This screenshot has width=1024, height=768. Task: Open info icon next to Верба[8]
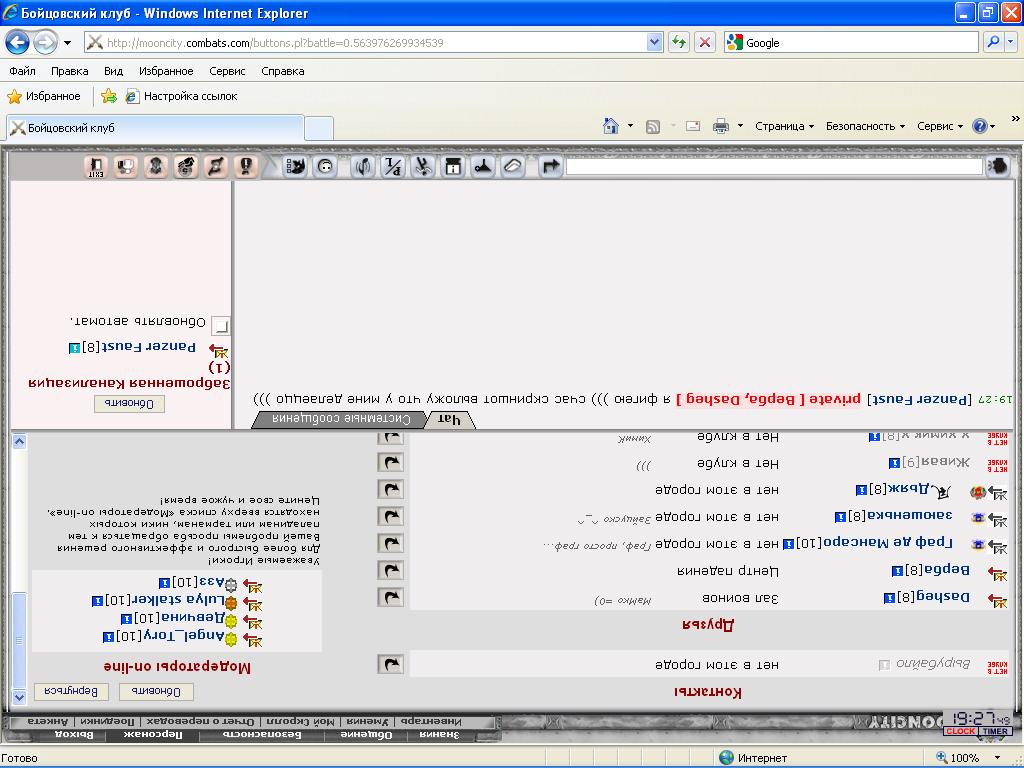[x=897, y=571]
